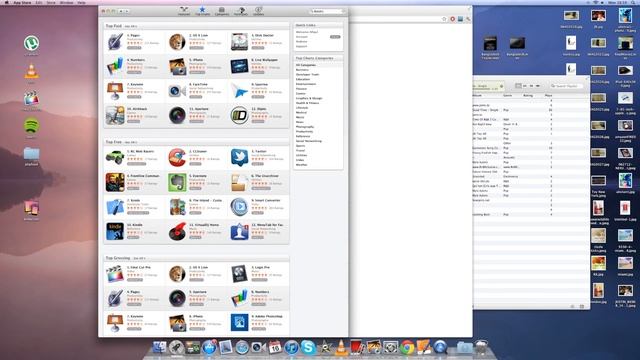Open iPhoto icon in Top Paid
The height and width of the screenshot is (360, 640).
(x=177, y=66)
